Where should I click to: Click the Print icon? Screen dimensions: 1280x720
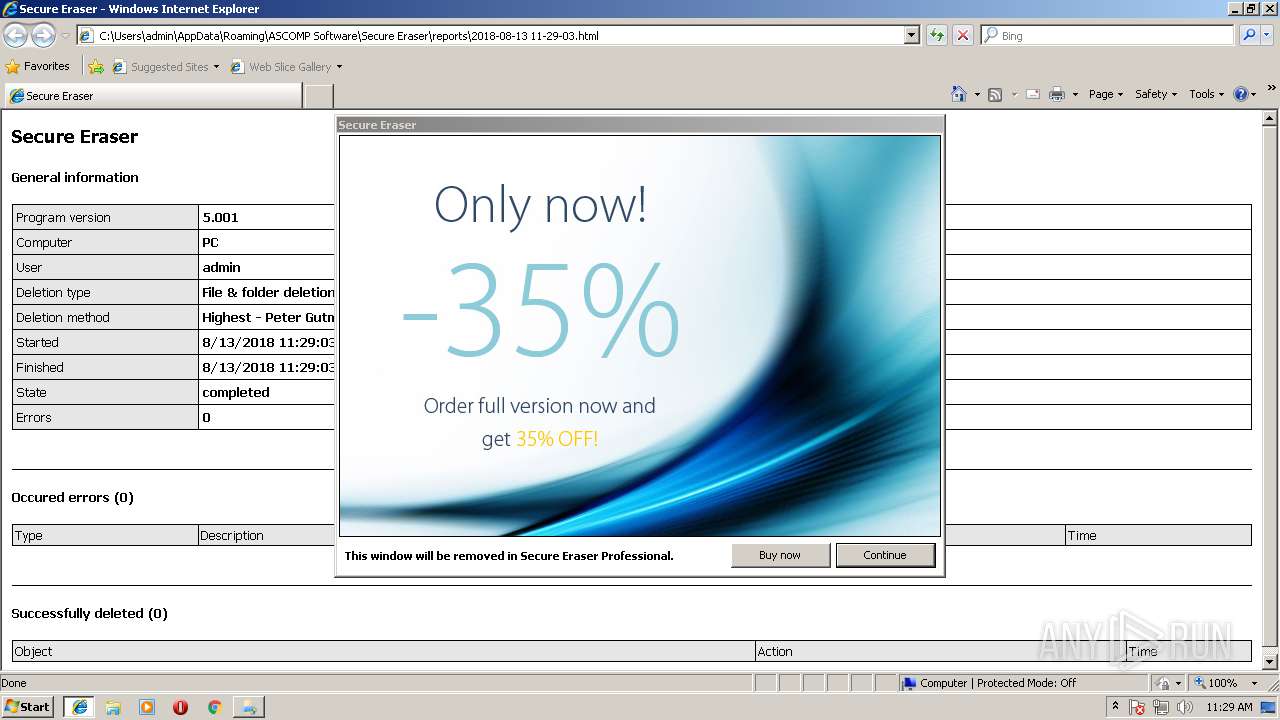point(1057,94)
